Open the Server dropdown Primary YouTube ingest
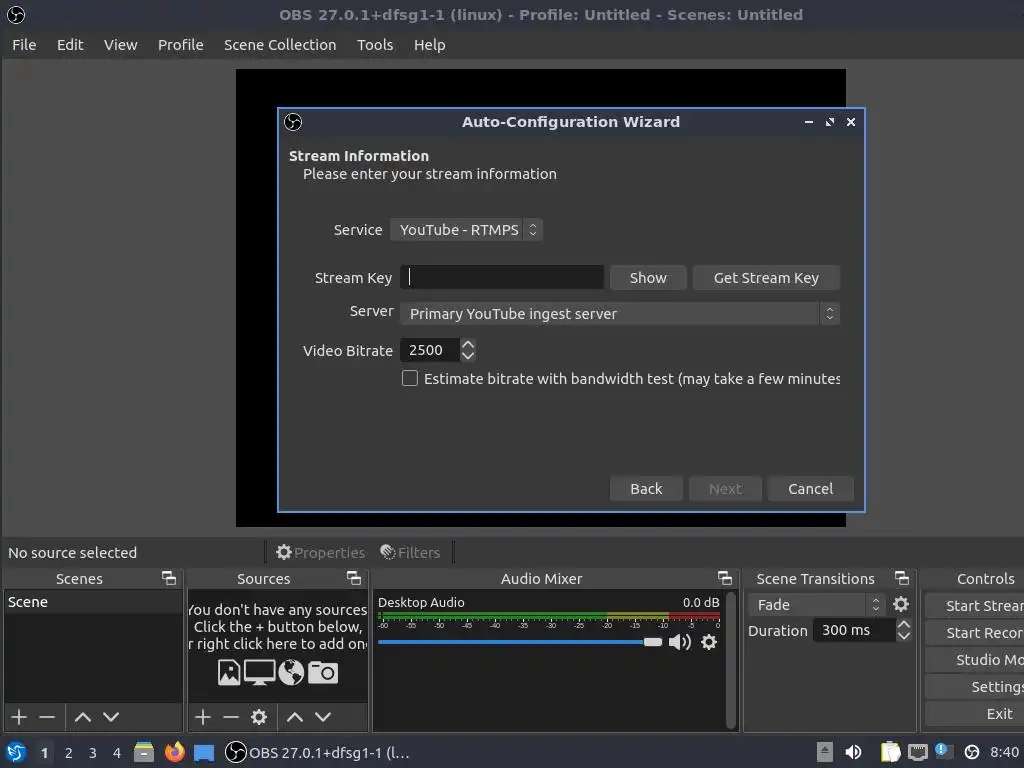This screenshot has height=768, width=1024. [620, 313]
